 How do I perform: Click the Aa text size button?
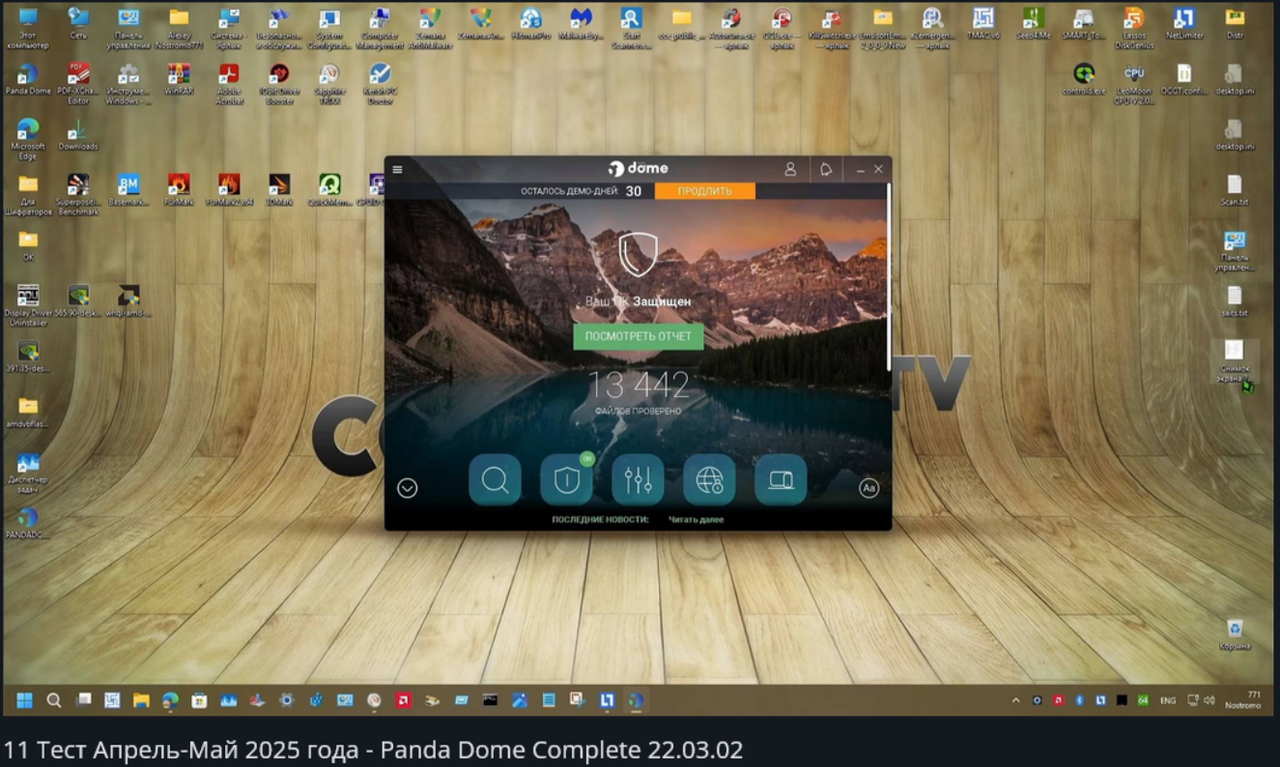(869, 488)
